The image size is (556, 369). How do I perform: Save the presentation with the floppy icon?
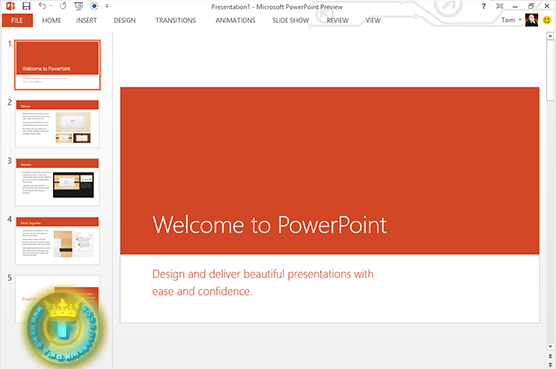27,6
